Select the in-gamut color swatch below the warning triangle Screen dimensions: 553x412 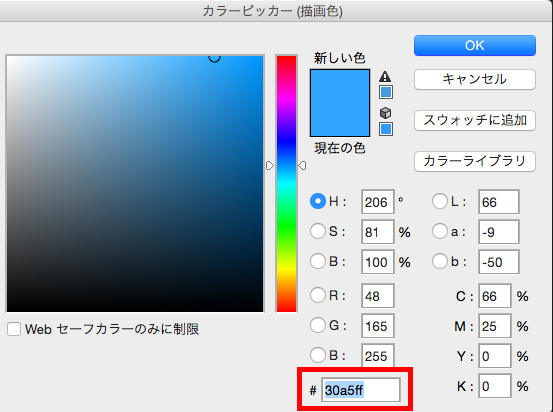(386, 92)
